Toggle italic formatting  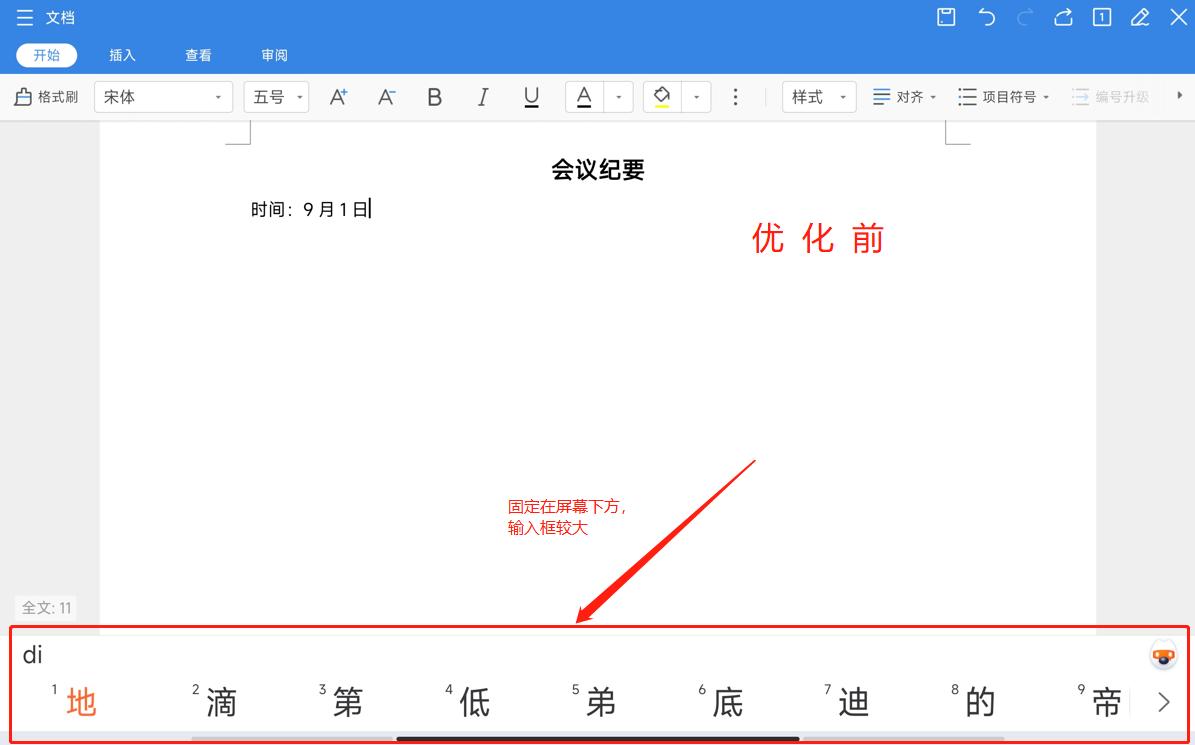[482, 96]
